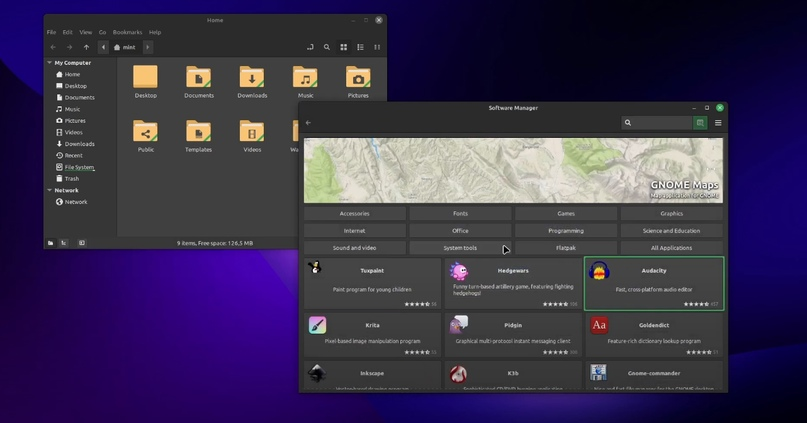
Task: Click the search icon in file manager toolbar
Action: click(326, 47)
